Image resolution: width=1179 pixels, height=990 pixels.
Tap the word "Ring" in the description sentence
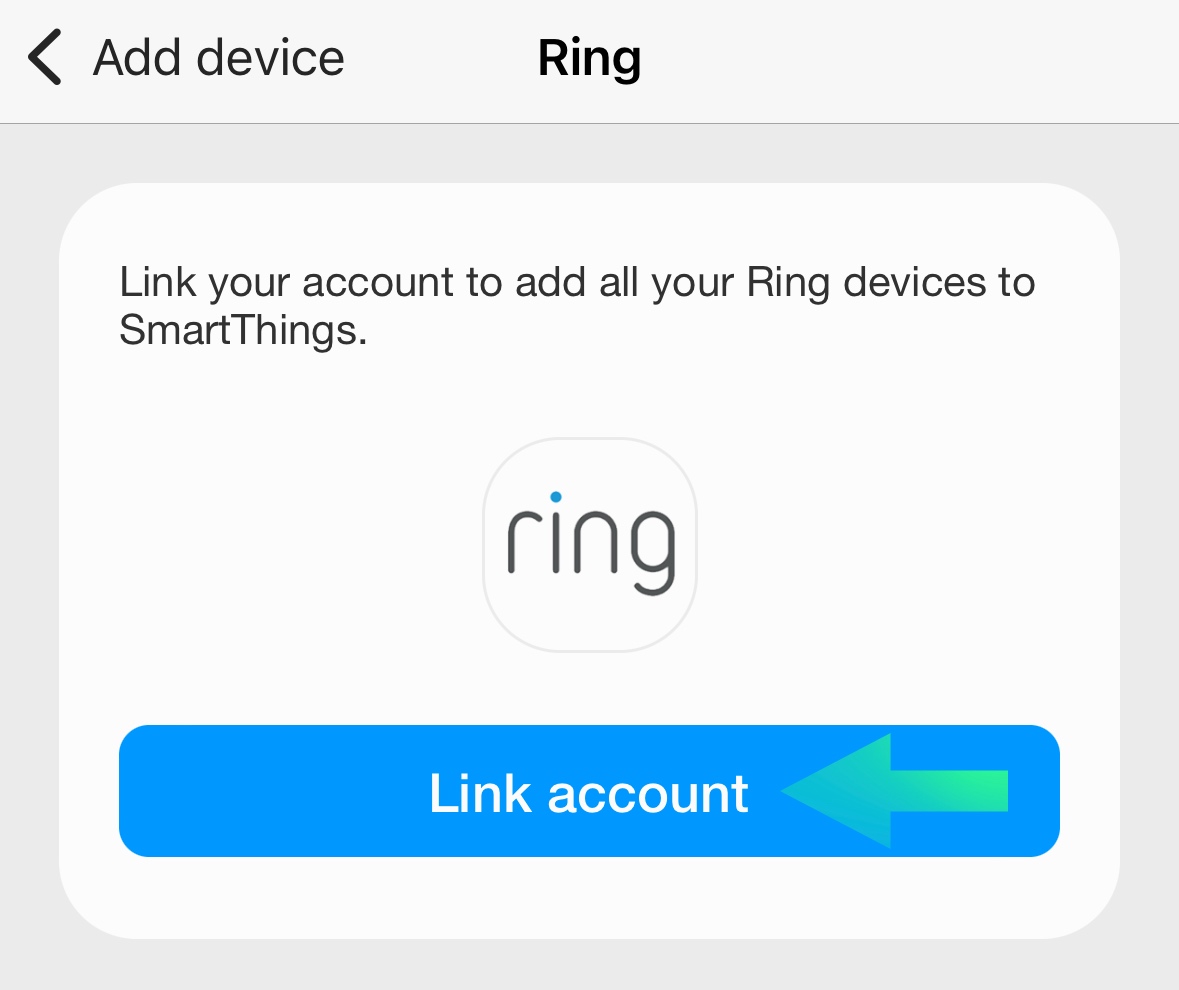pos(788,283)
